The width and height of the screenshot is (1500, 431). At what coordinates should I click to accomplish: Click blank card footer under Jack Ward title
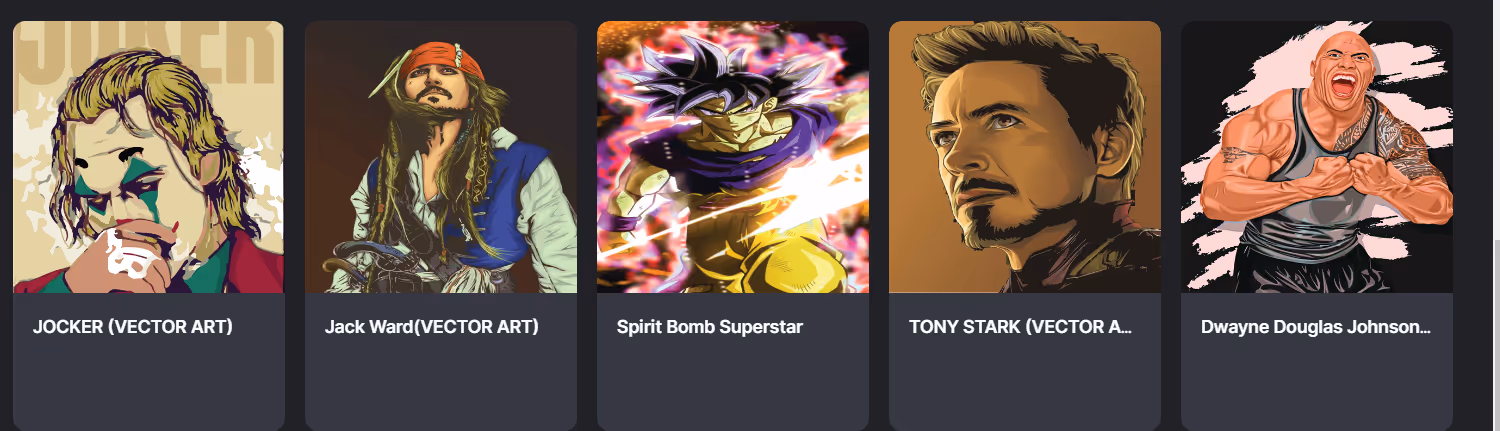click(441, 385)
